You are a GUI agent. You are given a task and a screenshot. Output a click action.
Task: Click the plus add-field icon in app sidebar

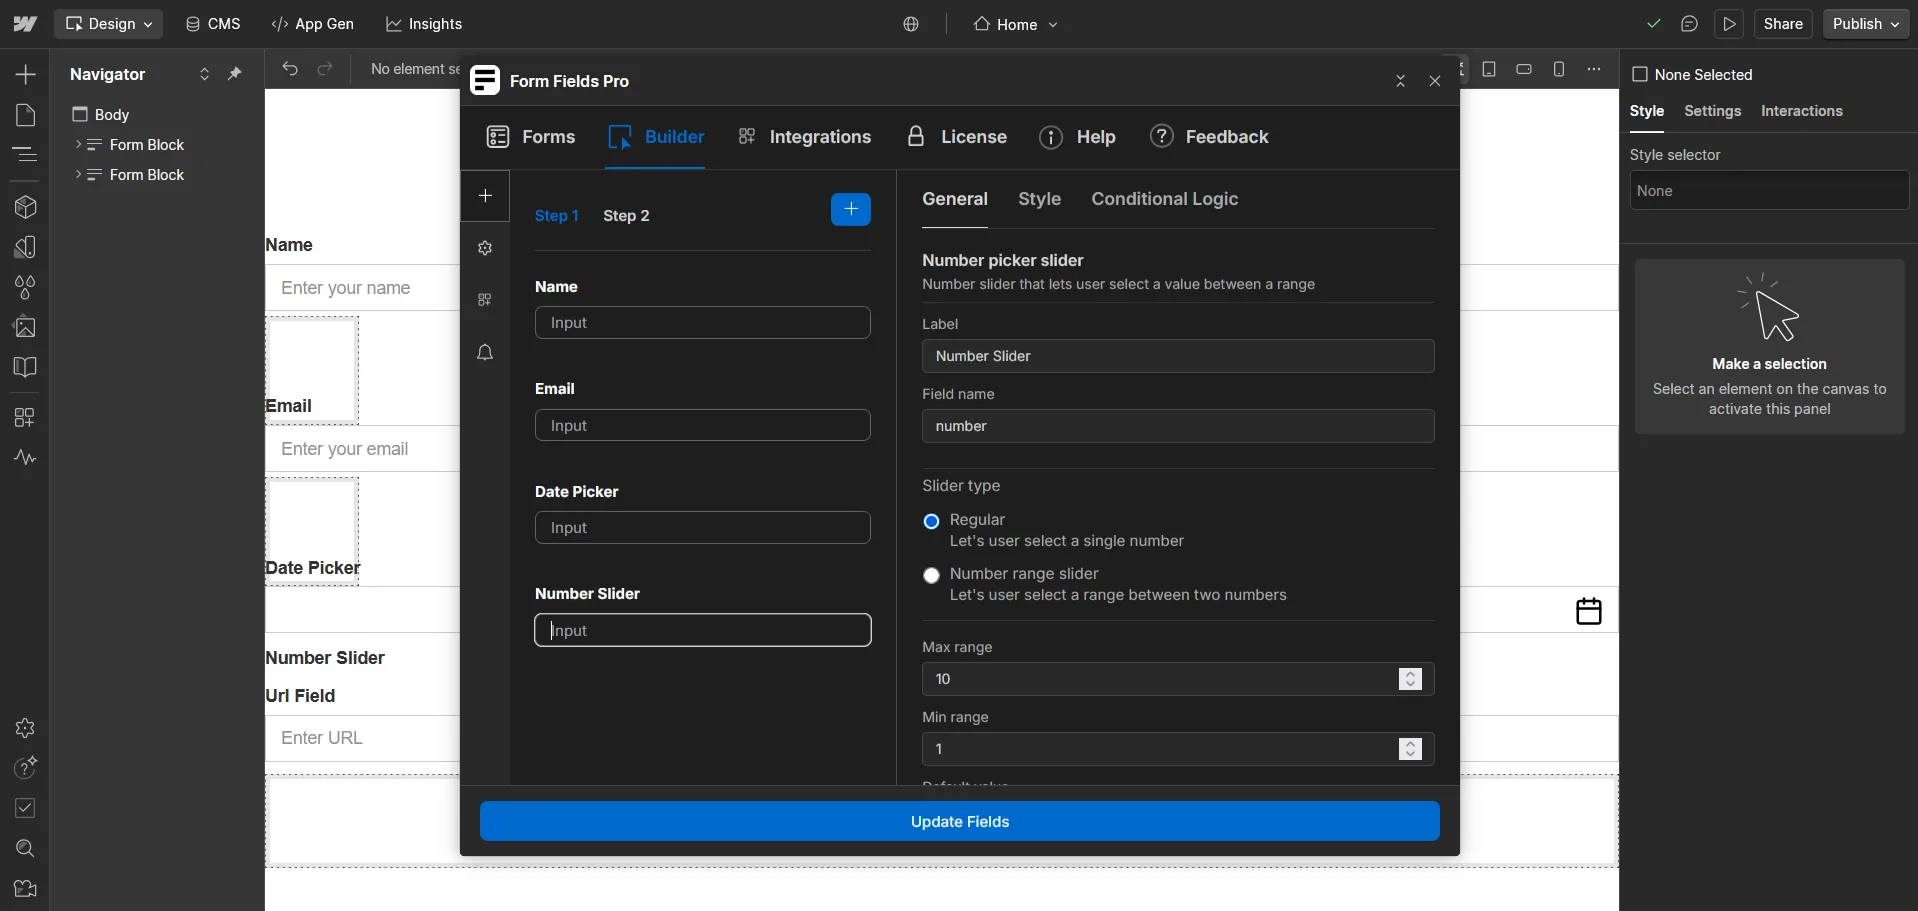point(485,195)
